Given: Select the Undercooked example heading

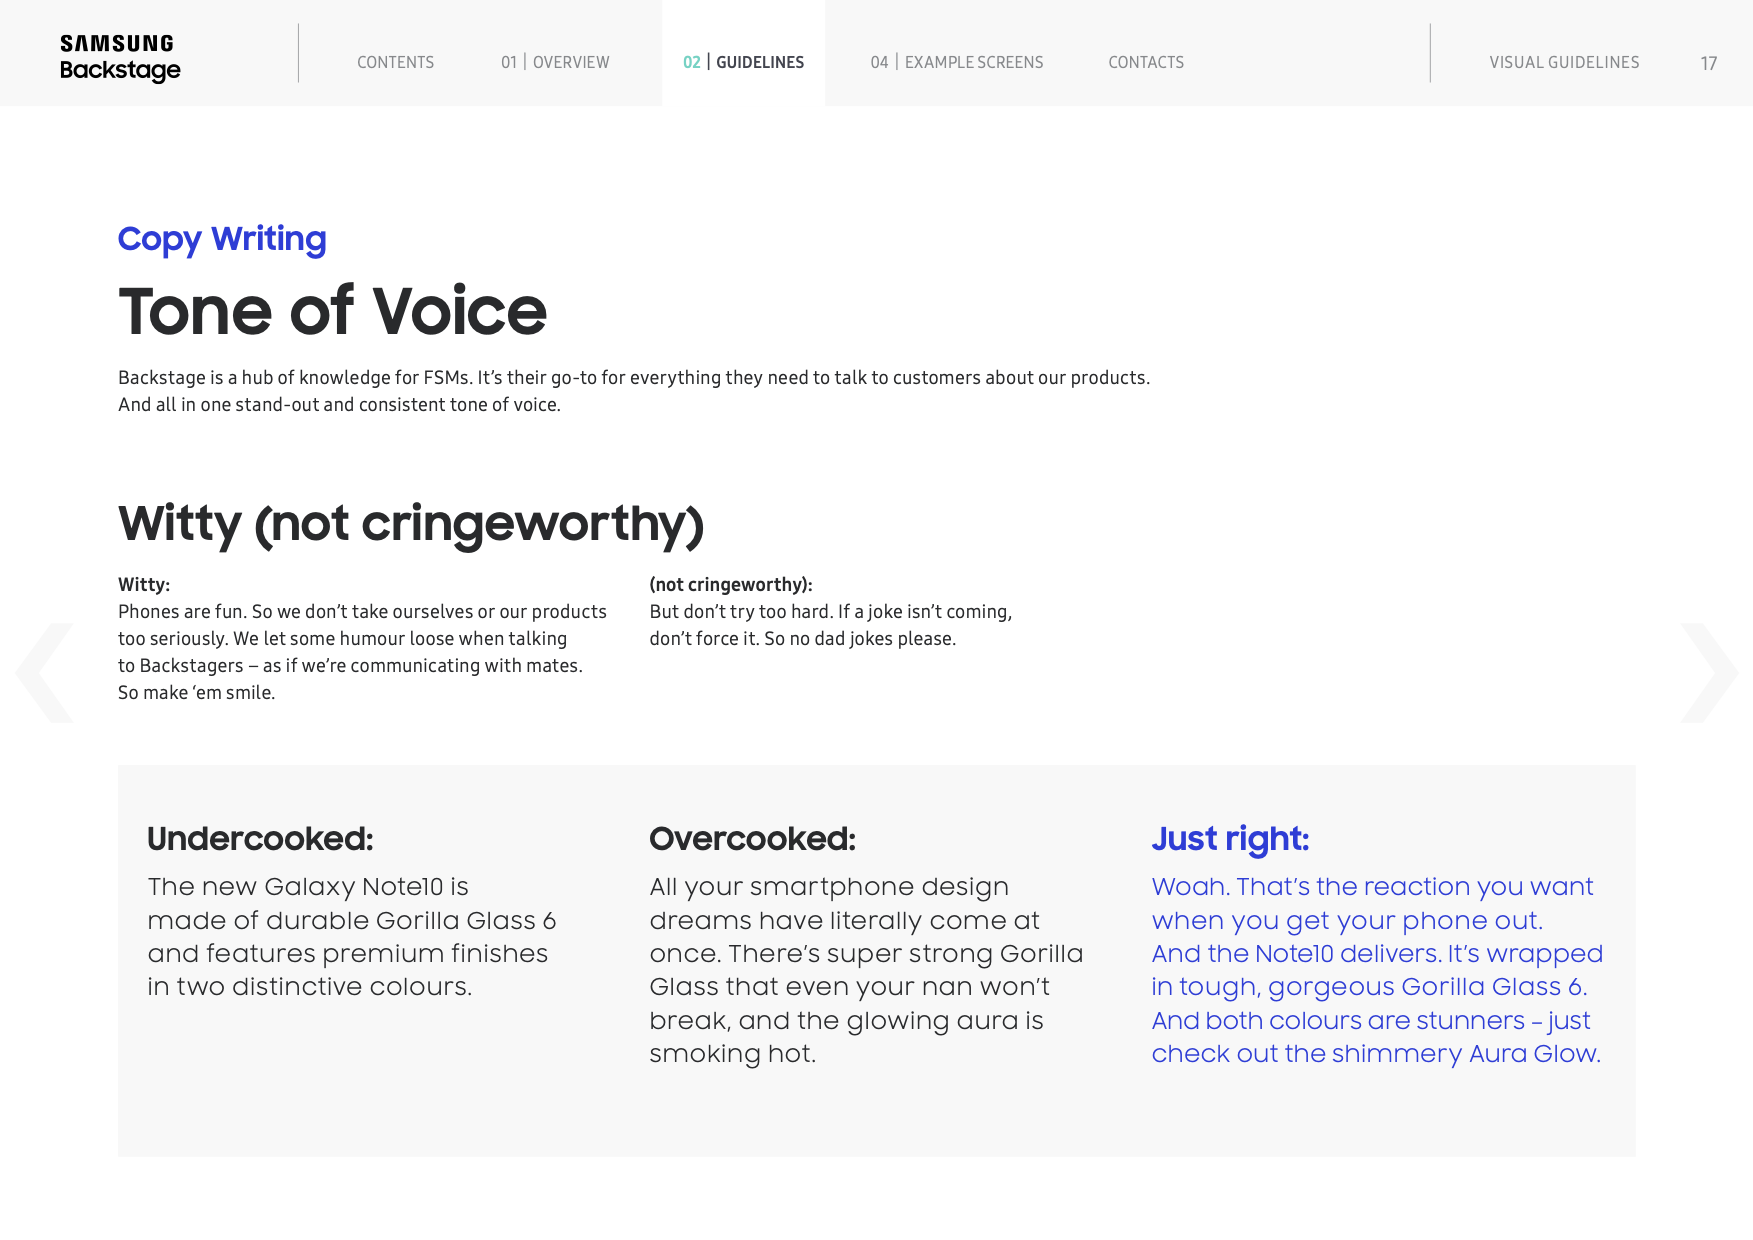Looking at the screenshot, I should tap(260, 838).
